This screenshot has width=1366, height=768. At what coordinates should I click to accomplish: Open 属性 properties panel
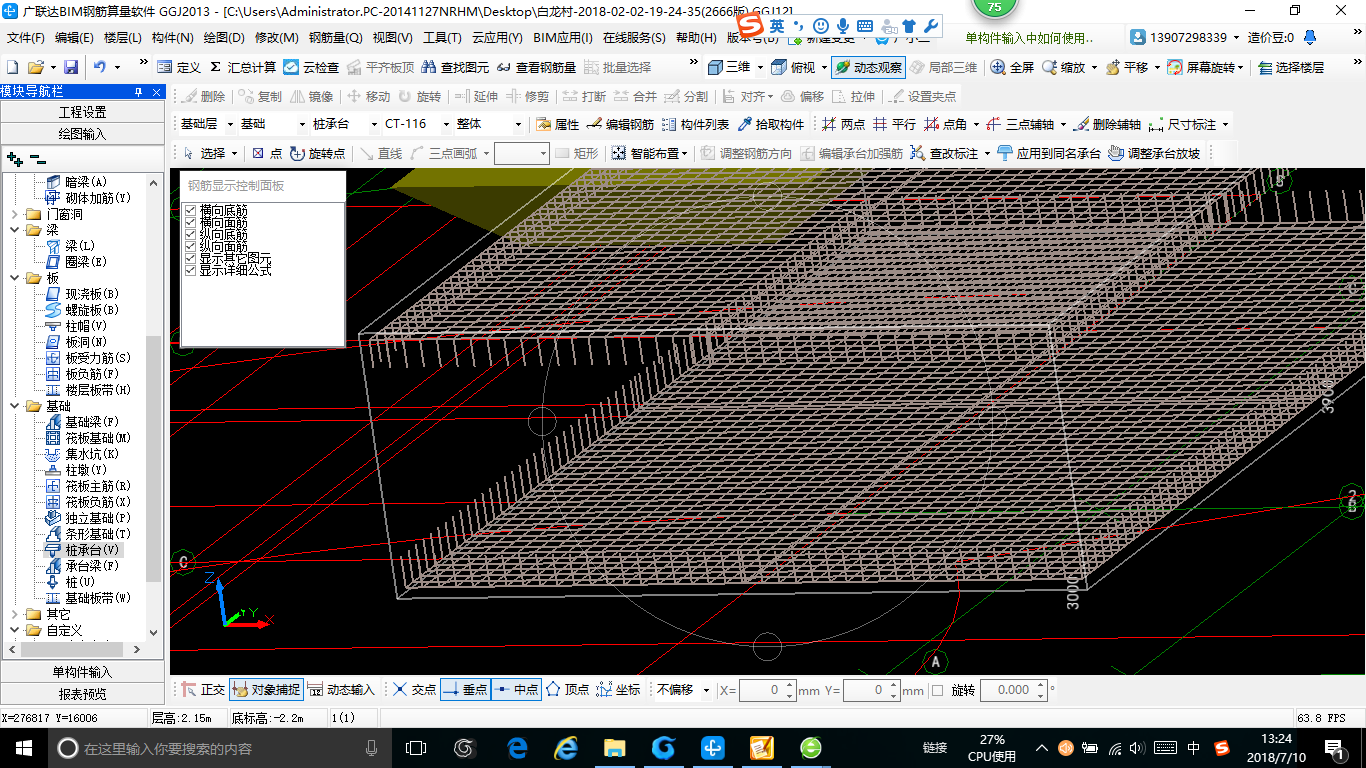click(557, 124)
